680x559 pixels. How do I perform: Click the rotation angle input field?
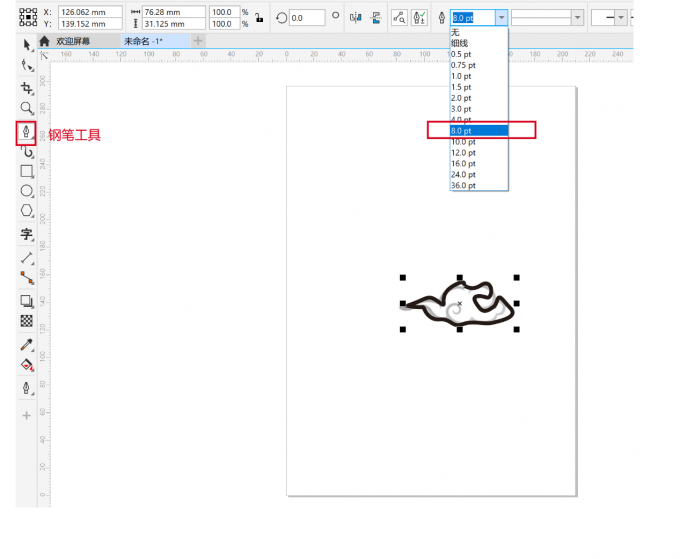[305, 17]
